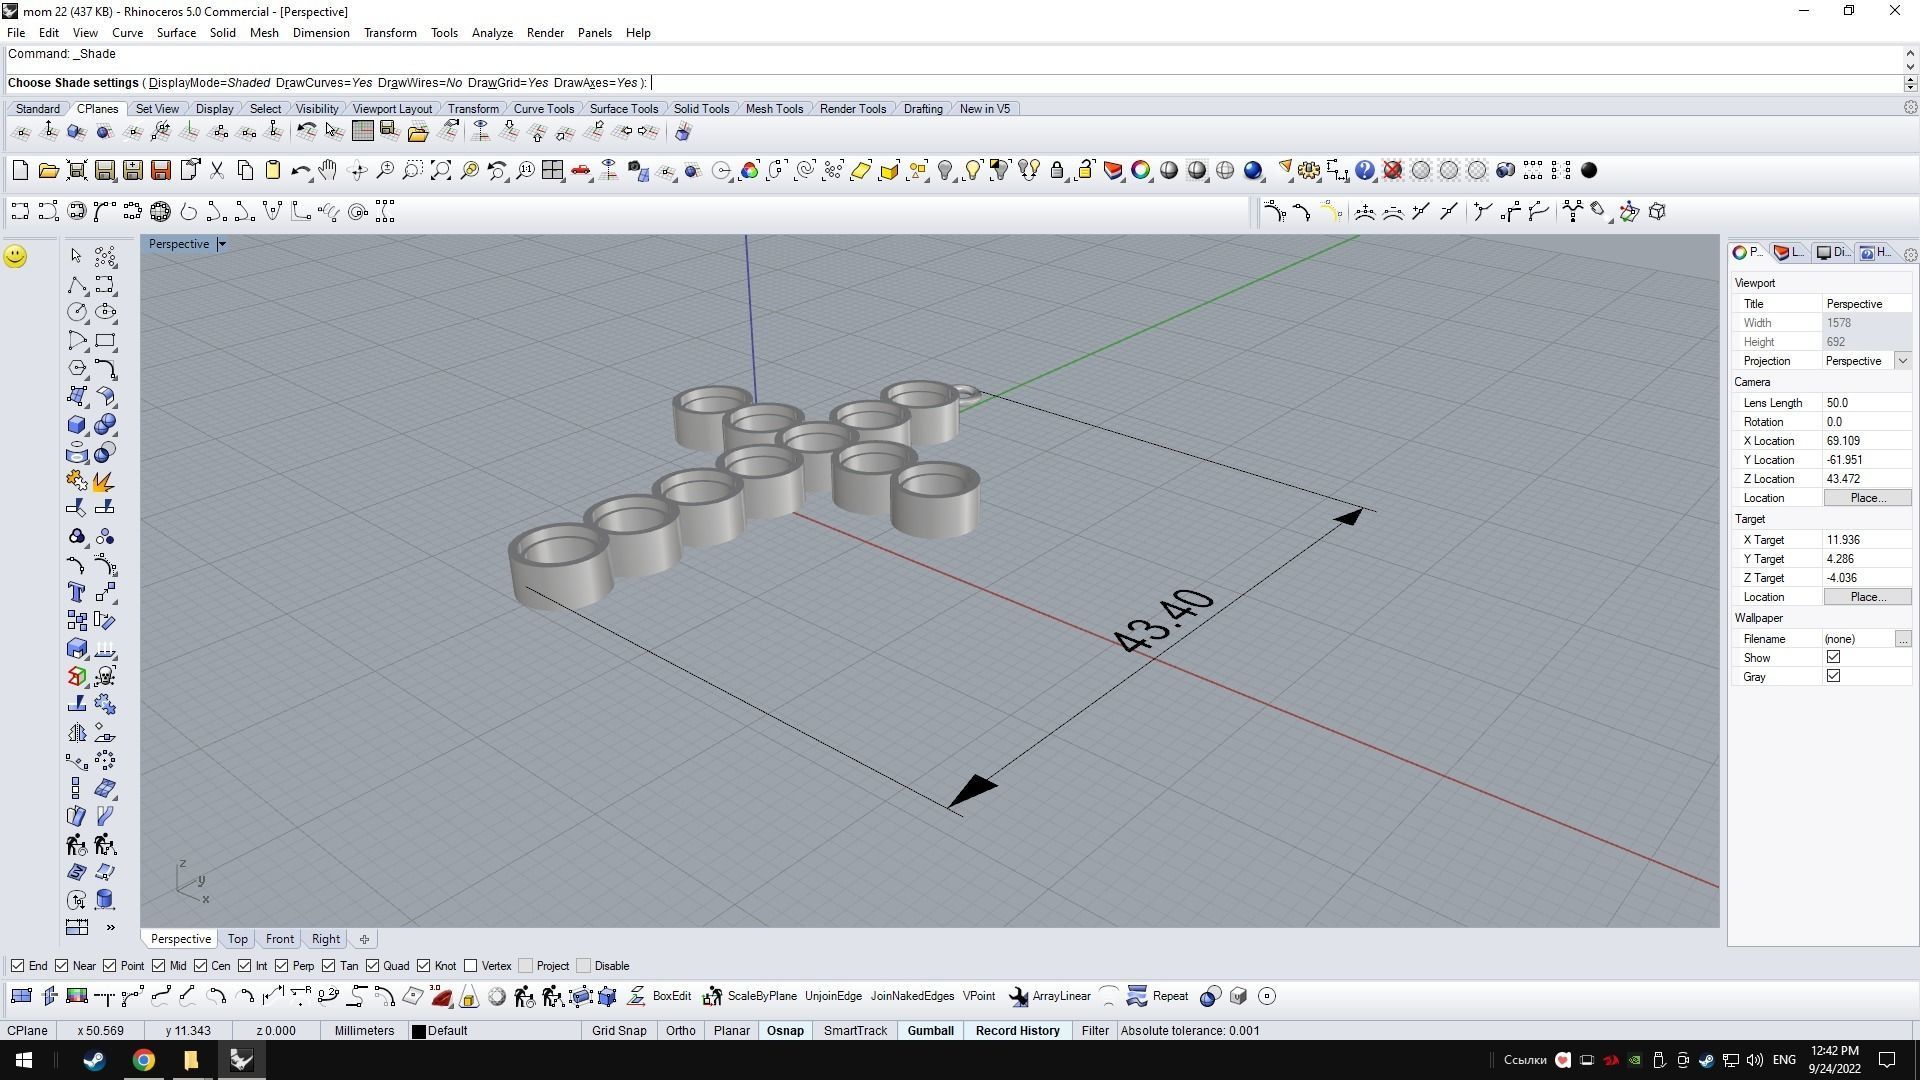This screenshot has width=1920, height=1080.
Task: Click the command prompt input line
Action: (952, 83)
